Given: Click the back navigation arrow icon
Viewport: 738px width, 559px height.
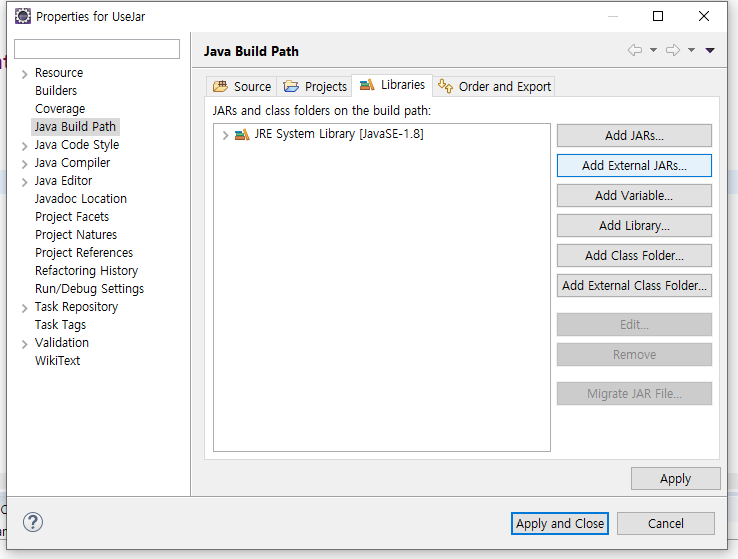Looking at the screenshot, I should pos(634,50).
